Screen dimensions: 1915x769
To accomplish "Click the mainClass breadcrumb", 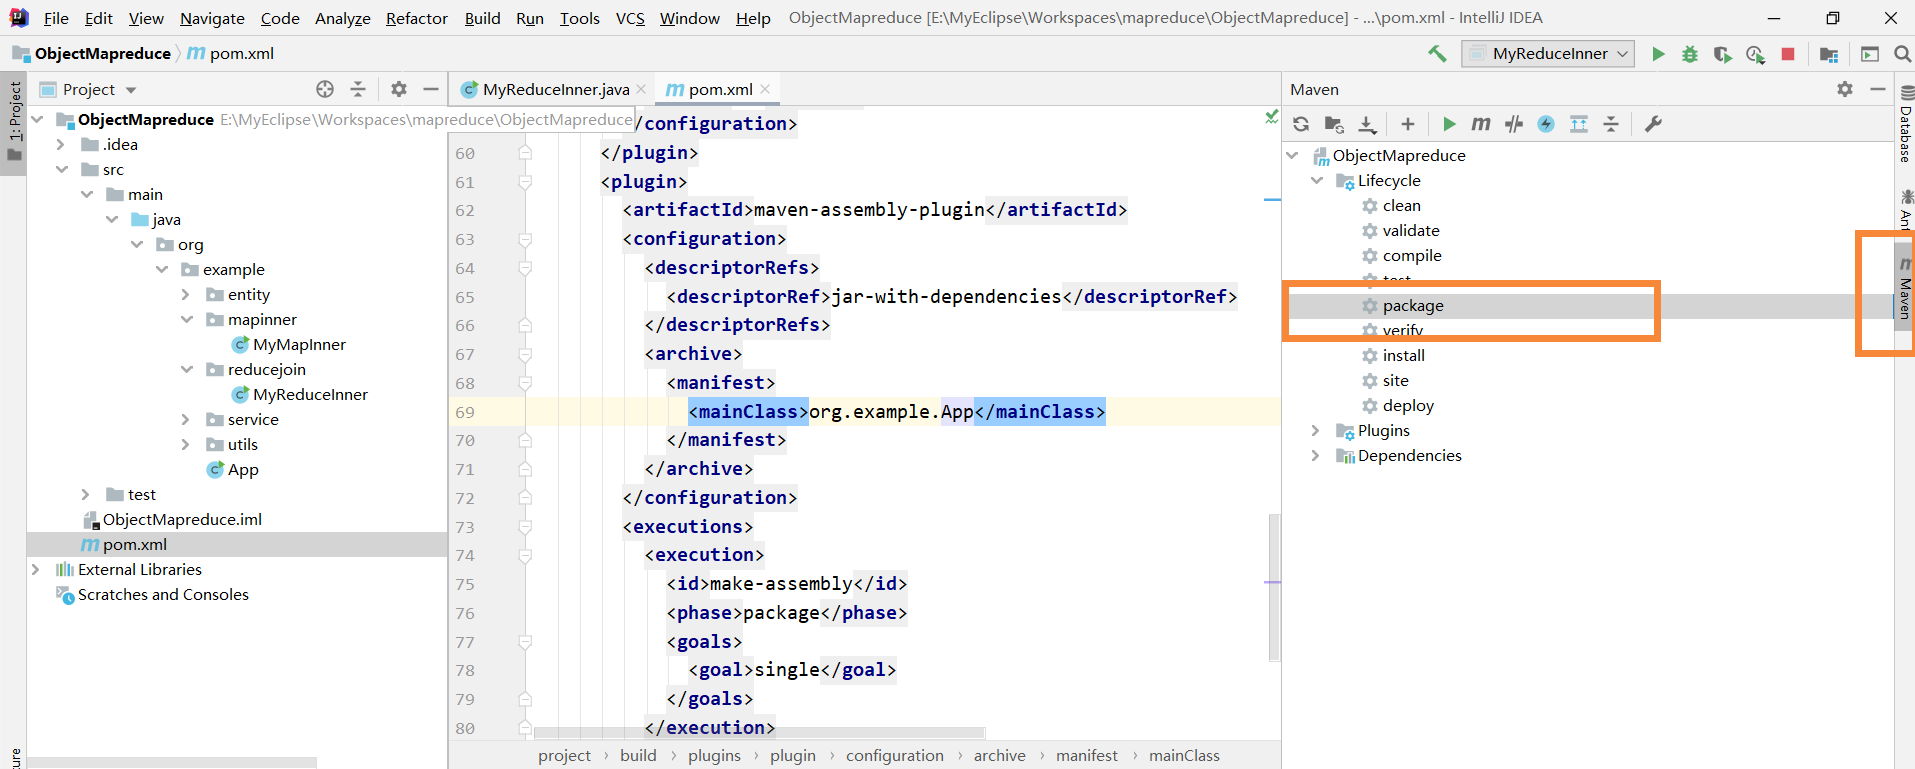I will 1184,756.
